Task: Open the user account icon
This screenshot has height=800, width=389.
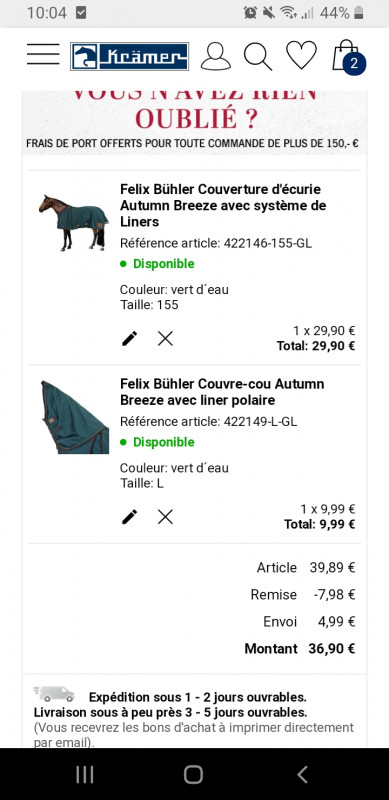Action: coord(215,56)
